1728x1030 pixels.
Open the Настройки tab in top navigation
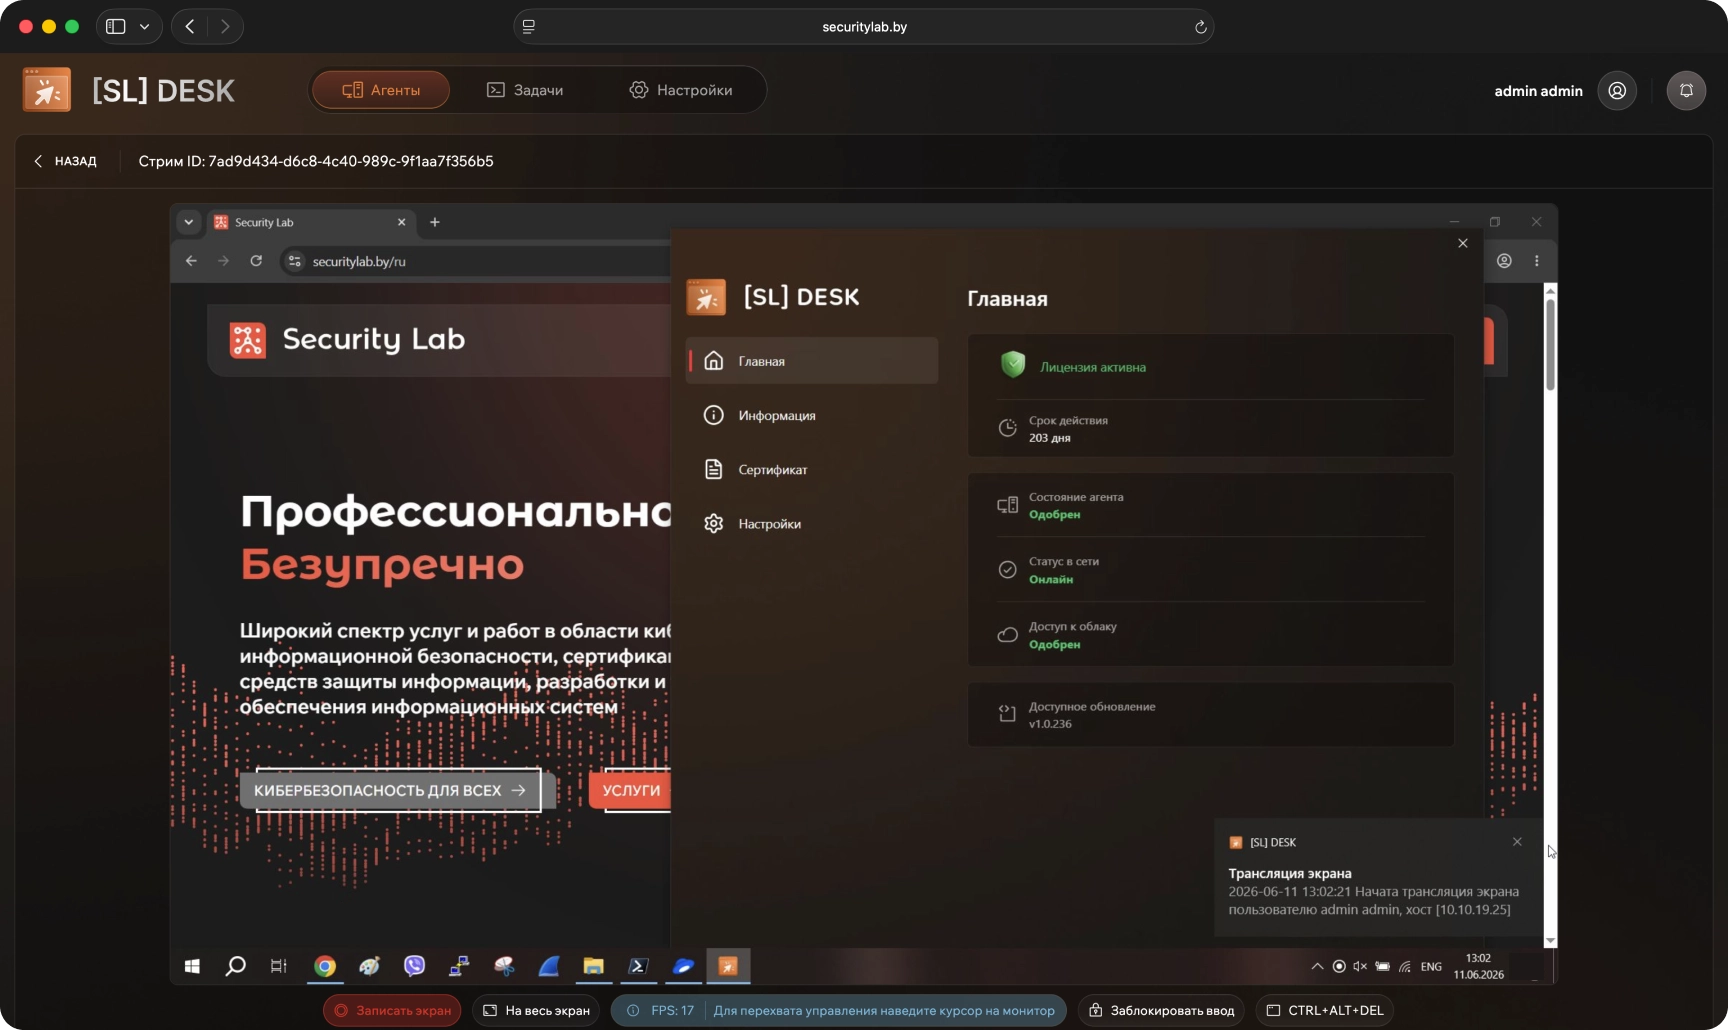pyautogui.click(x=680, y=90)
